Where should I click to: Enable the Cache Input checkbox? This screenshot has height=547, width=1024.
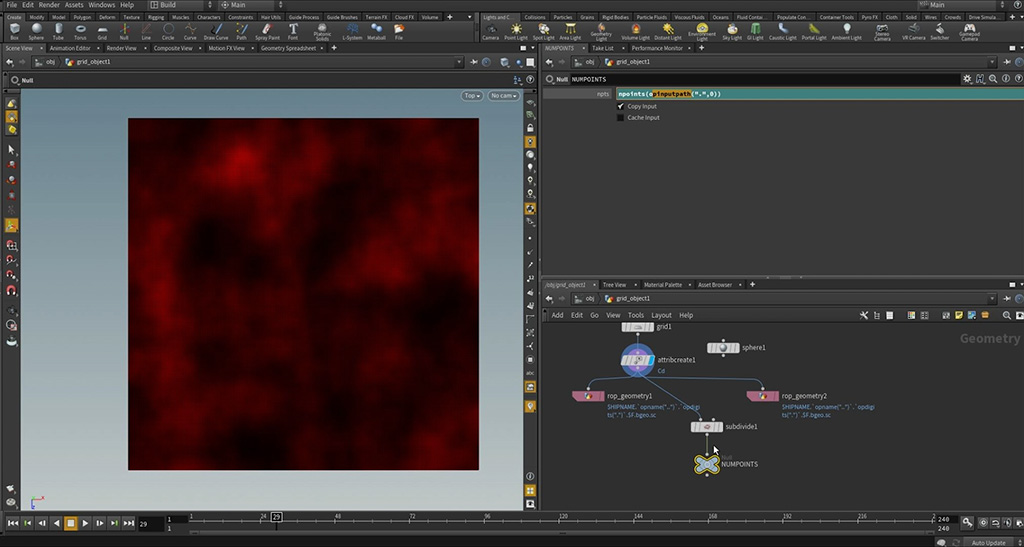pyautogui.click(x=621, y=118)
